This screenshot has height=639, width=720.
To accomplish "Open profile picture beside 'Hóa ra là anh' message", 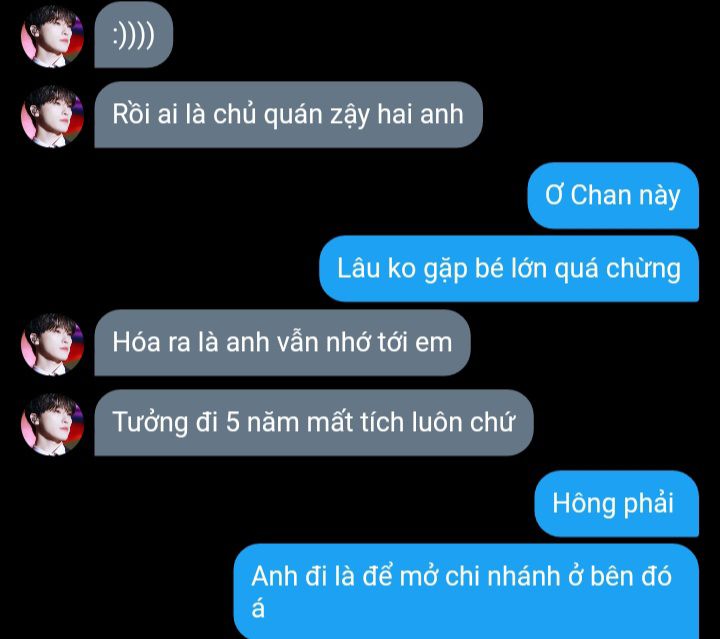I will [x=52, y=344].
